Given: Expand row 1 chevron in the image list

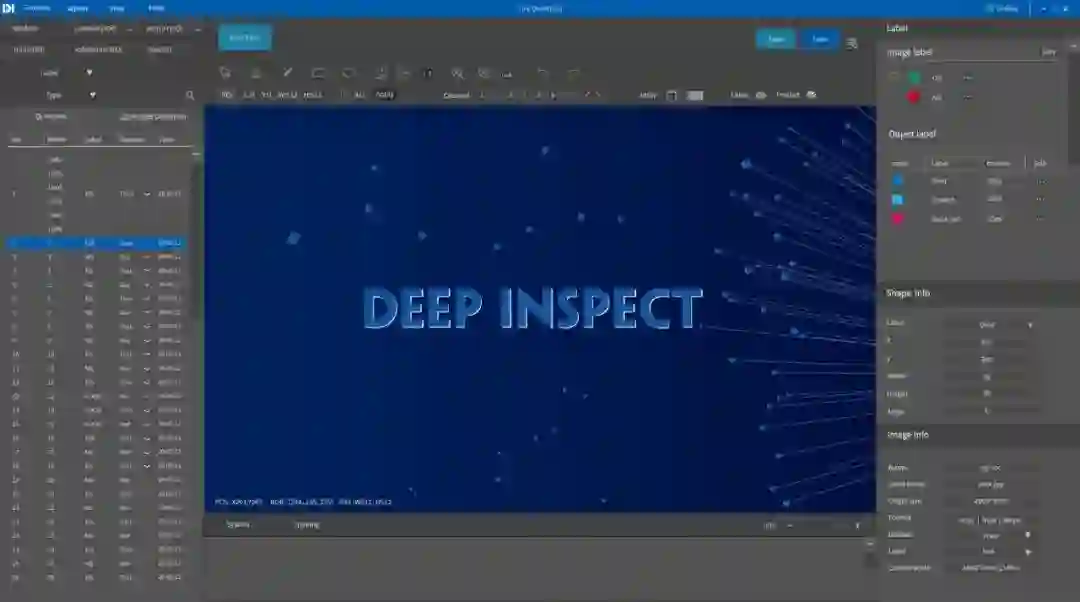Looking at the screenshot, I should click(147, 194).
